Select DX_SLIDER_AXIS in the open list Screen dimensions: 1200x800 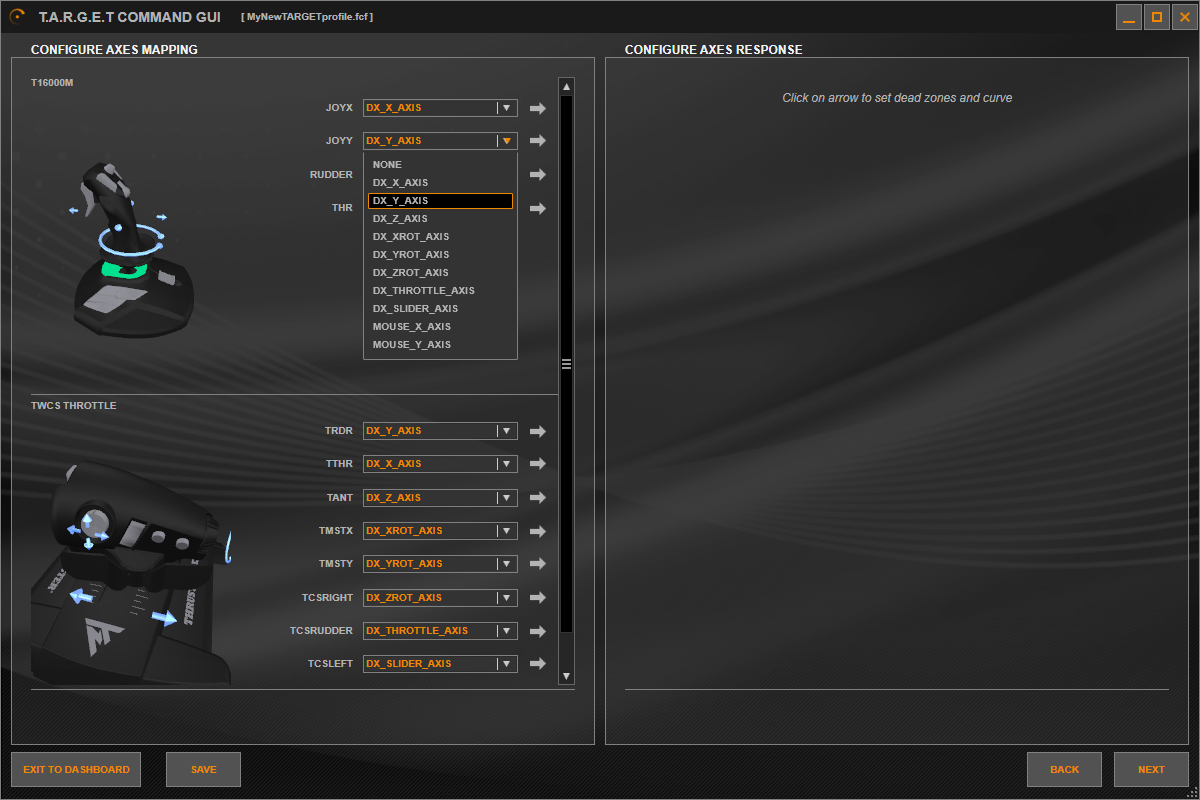click(x=440, y=309)
